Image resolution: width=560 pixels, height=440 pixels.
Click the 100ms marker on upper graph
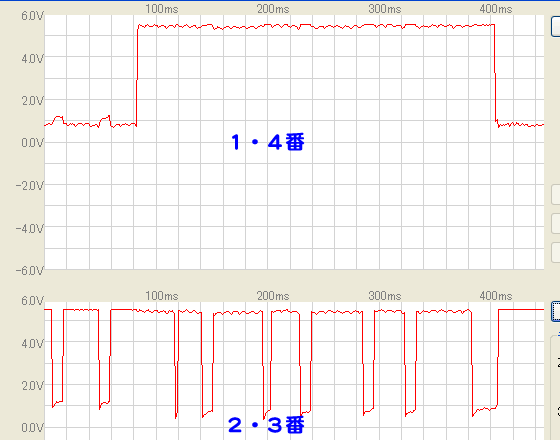click(161, 9)
